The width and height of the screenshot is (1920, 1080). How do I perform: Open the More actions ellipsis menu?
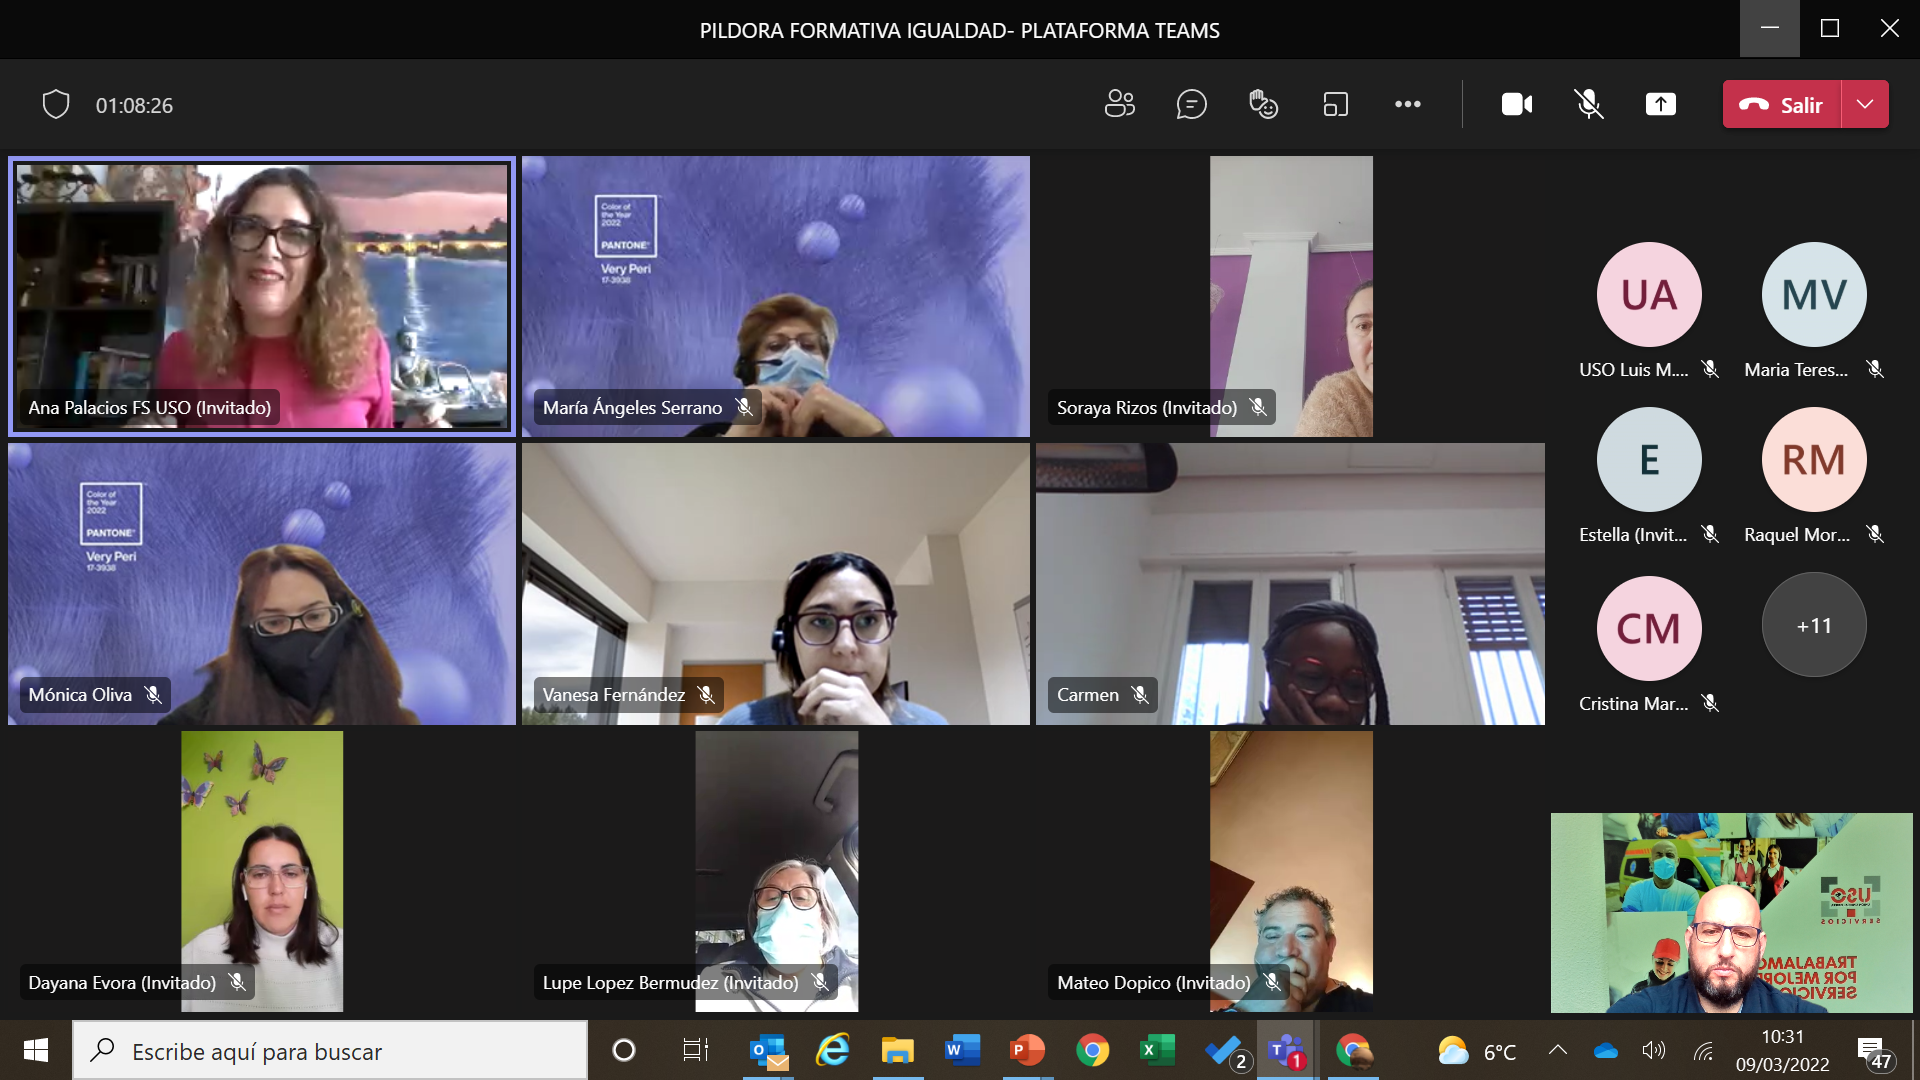(1407, 104)
